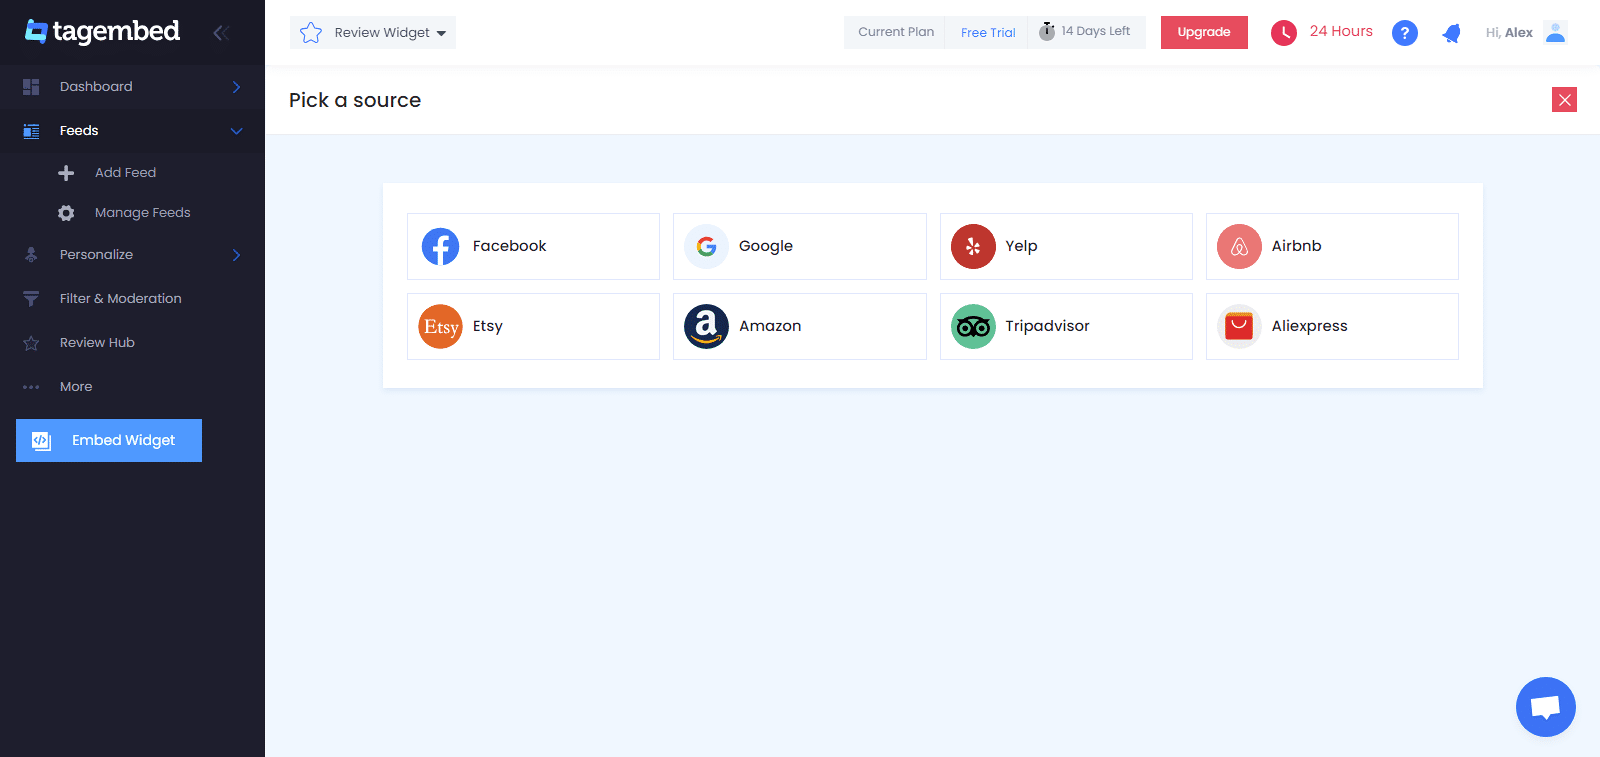Image resolution: width=1600 pixels, height=757 pixels.
Task: Click the user profile avatar icon
Action: pyautogui.click(x=1555, y=32)
